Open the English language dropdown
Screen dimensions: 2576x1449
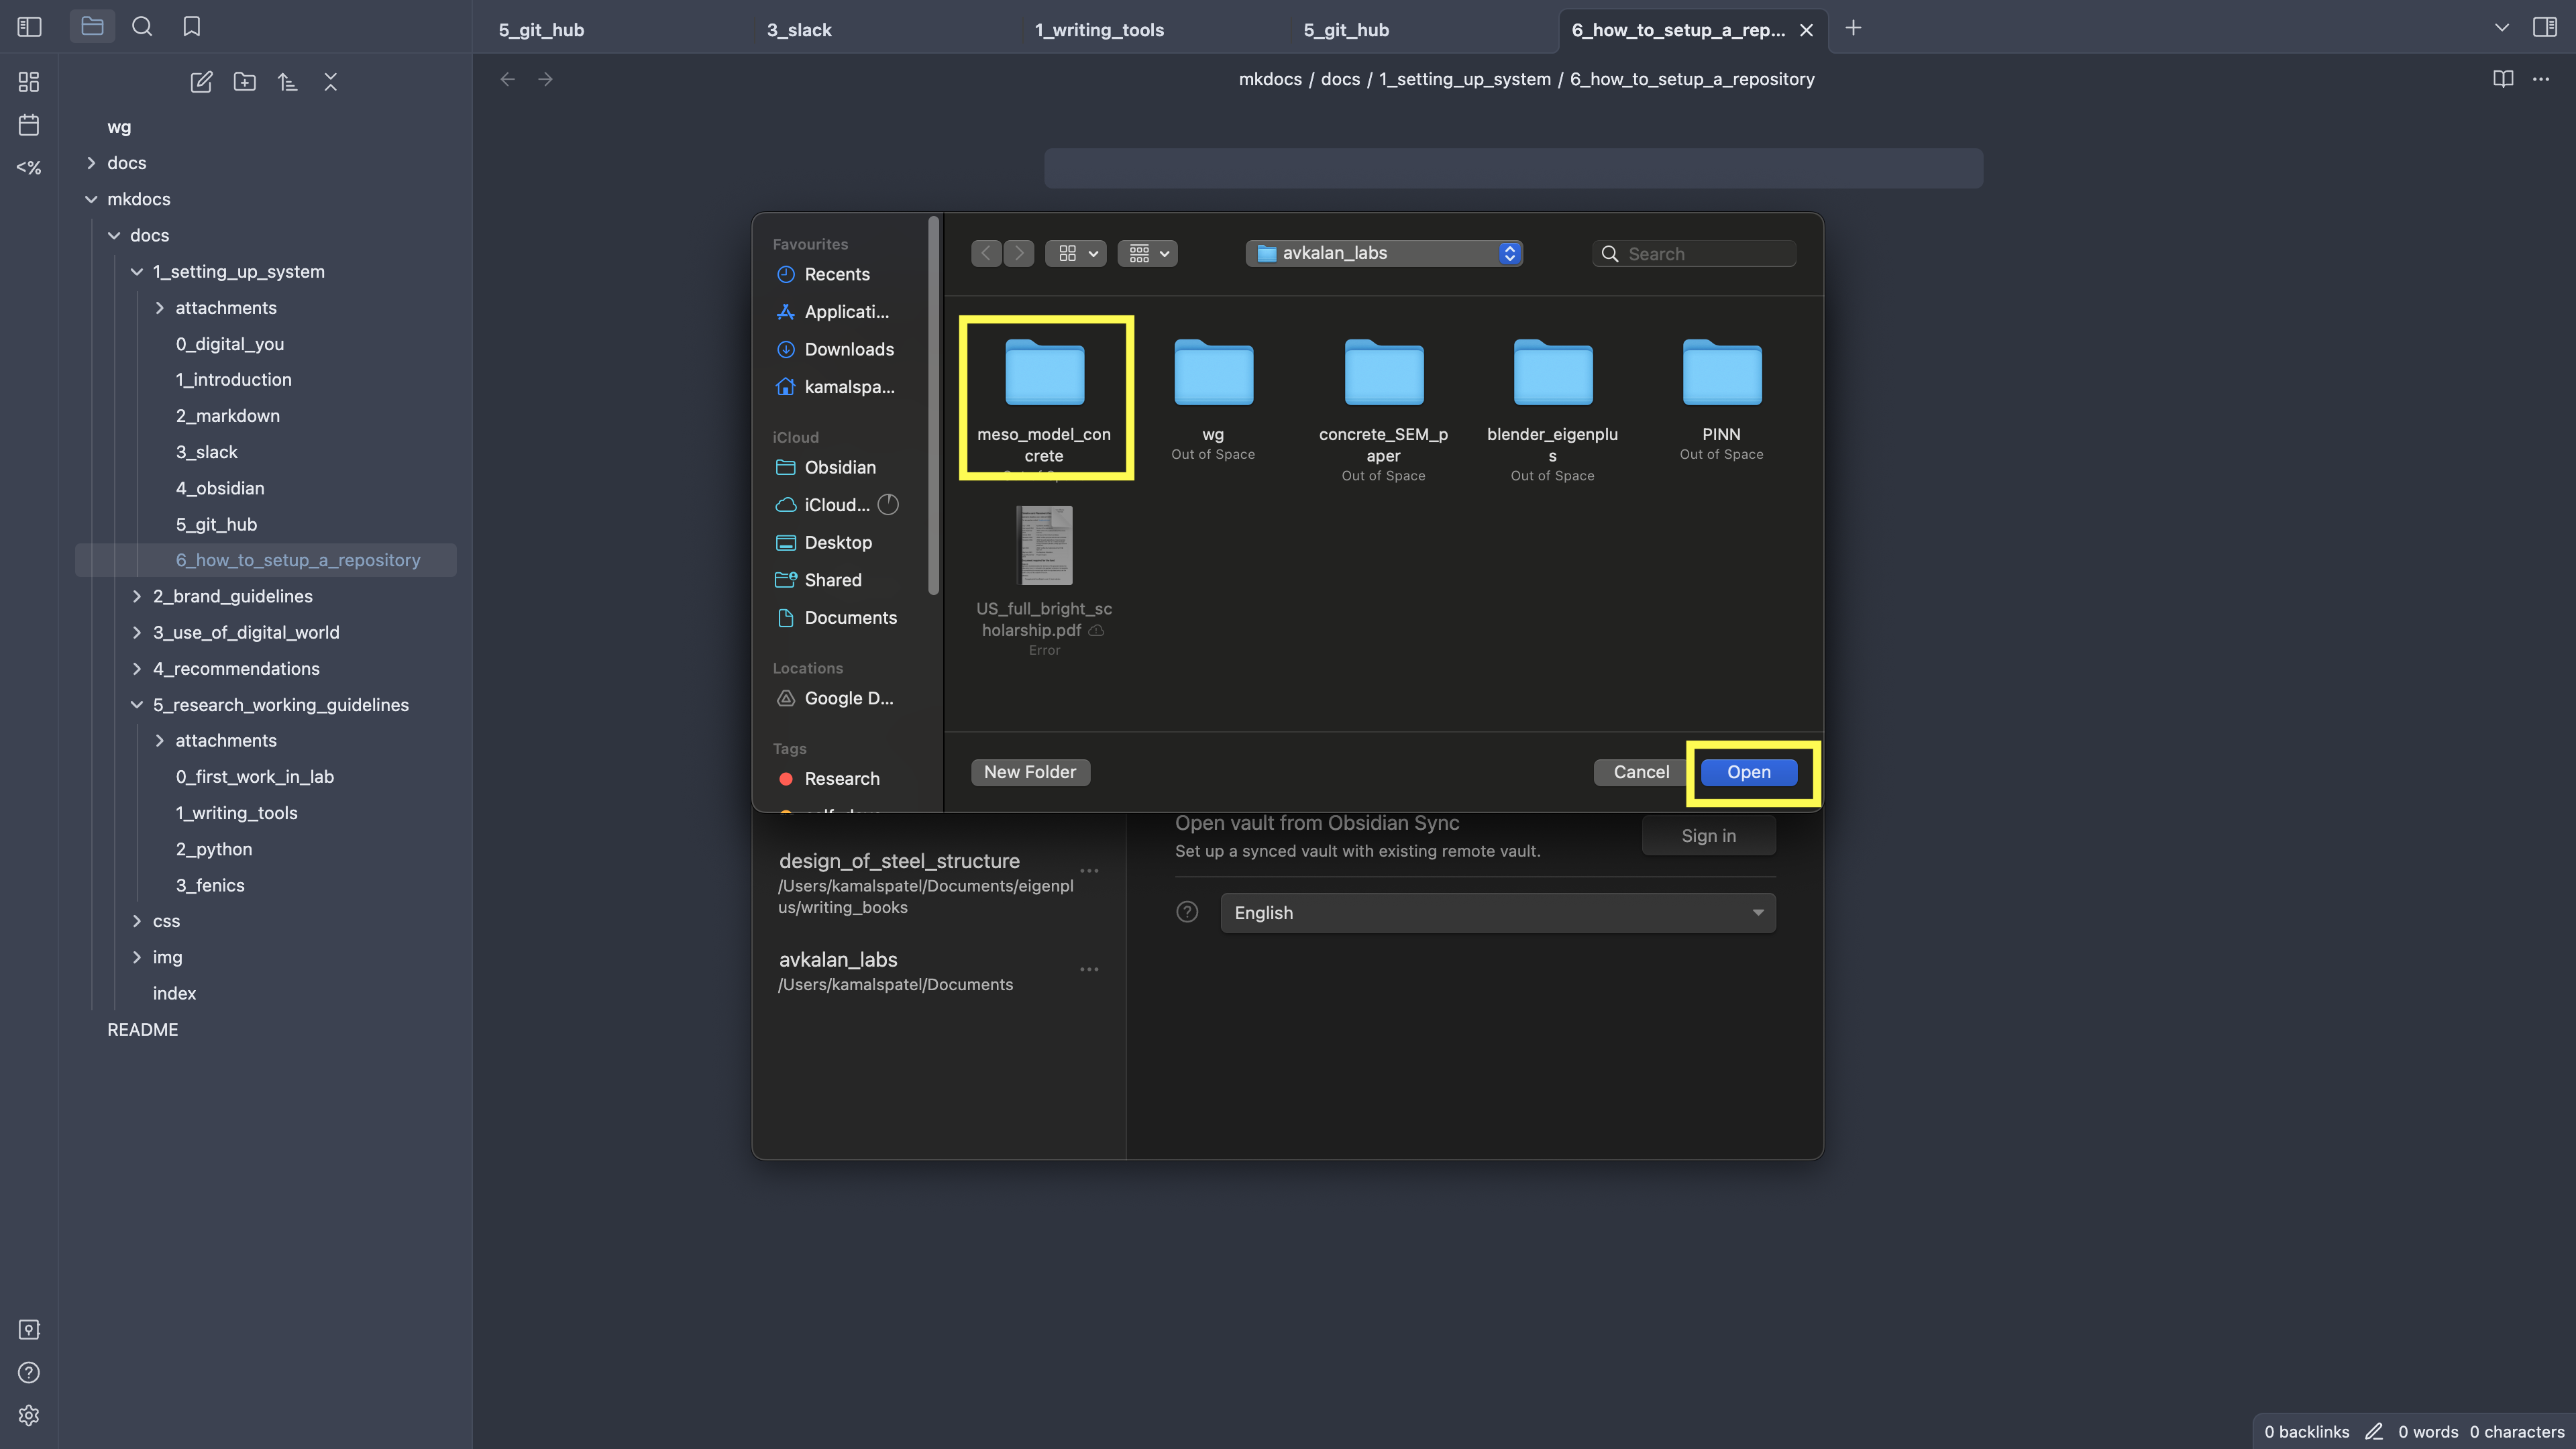tap(1497, 913)
